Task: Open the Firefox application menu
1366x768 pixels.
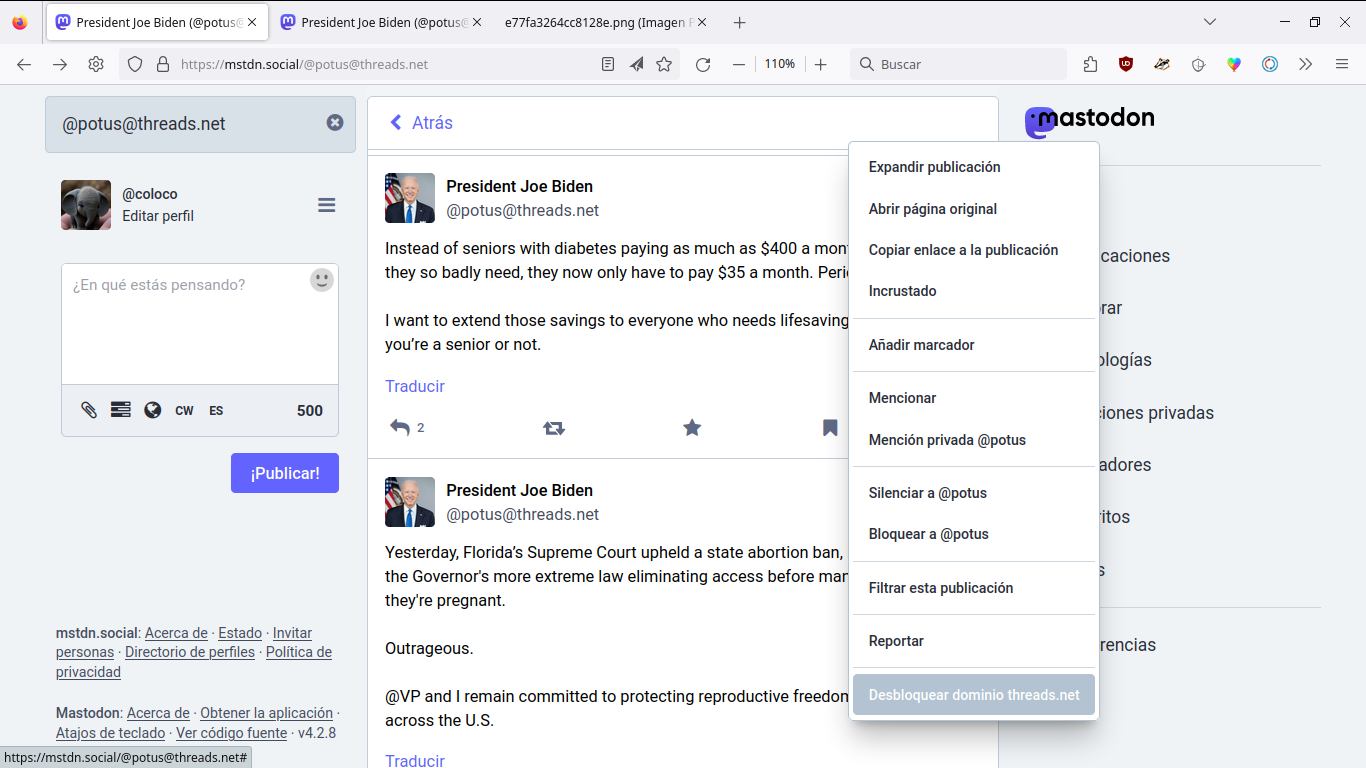Action: (1342, 64)
